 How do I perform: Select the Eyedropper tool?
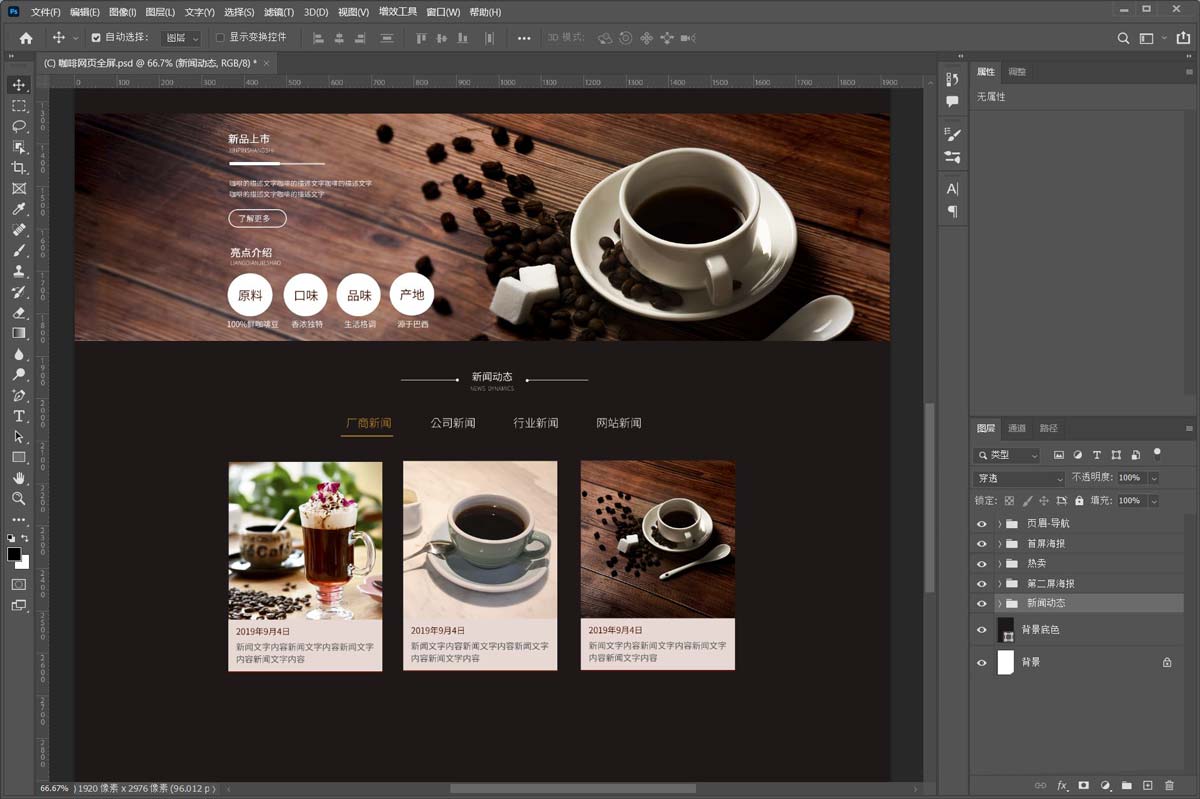coord(18,209)
